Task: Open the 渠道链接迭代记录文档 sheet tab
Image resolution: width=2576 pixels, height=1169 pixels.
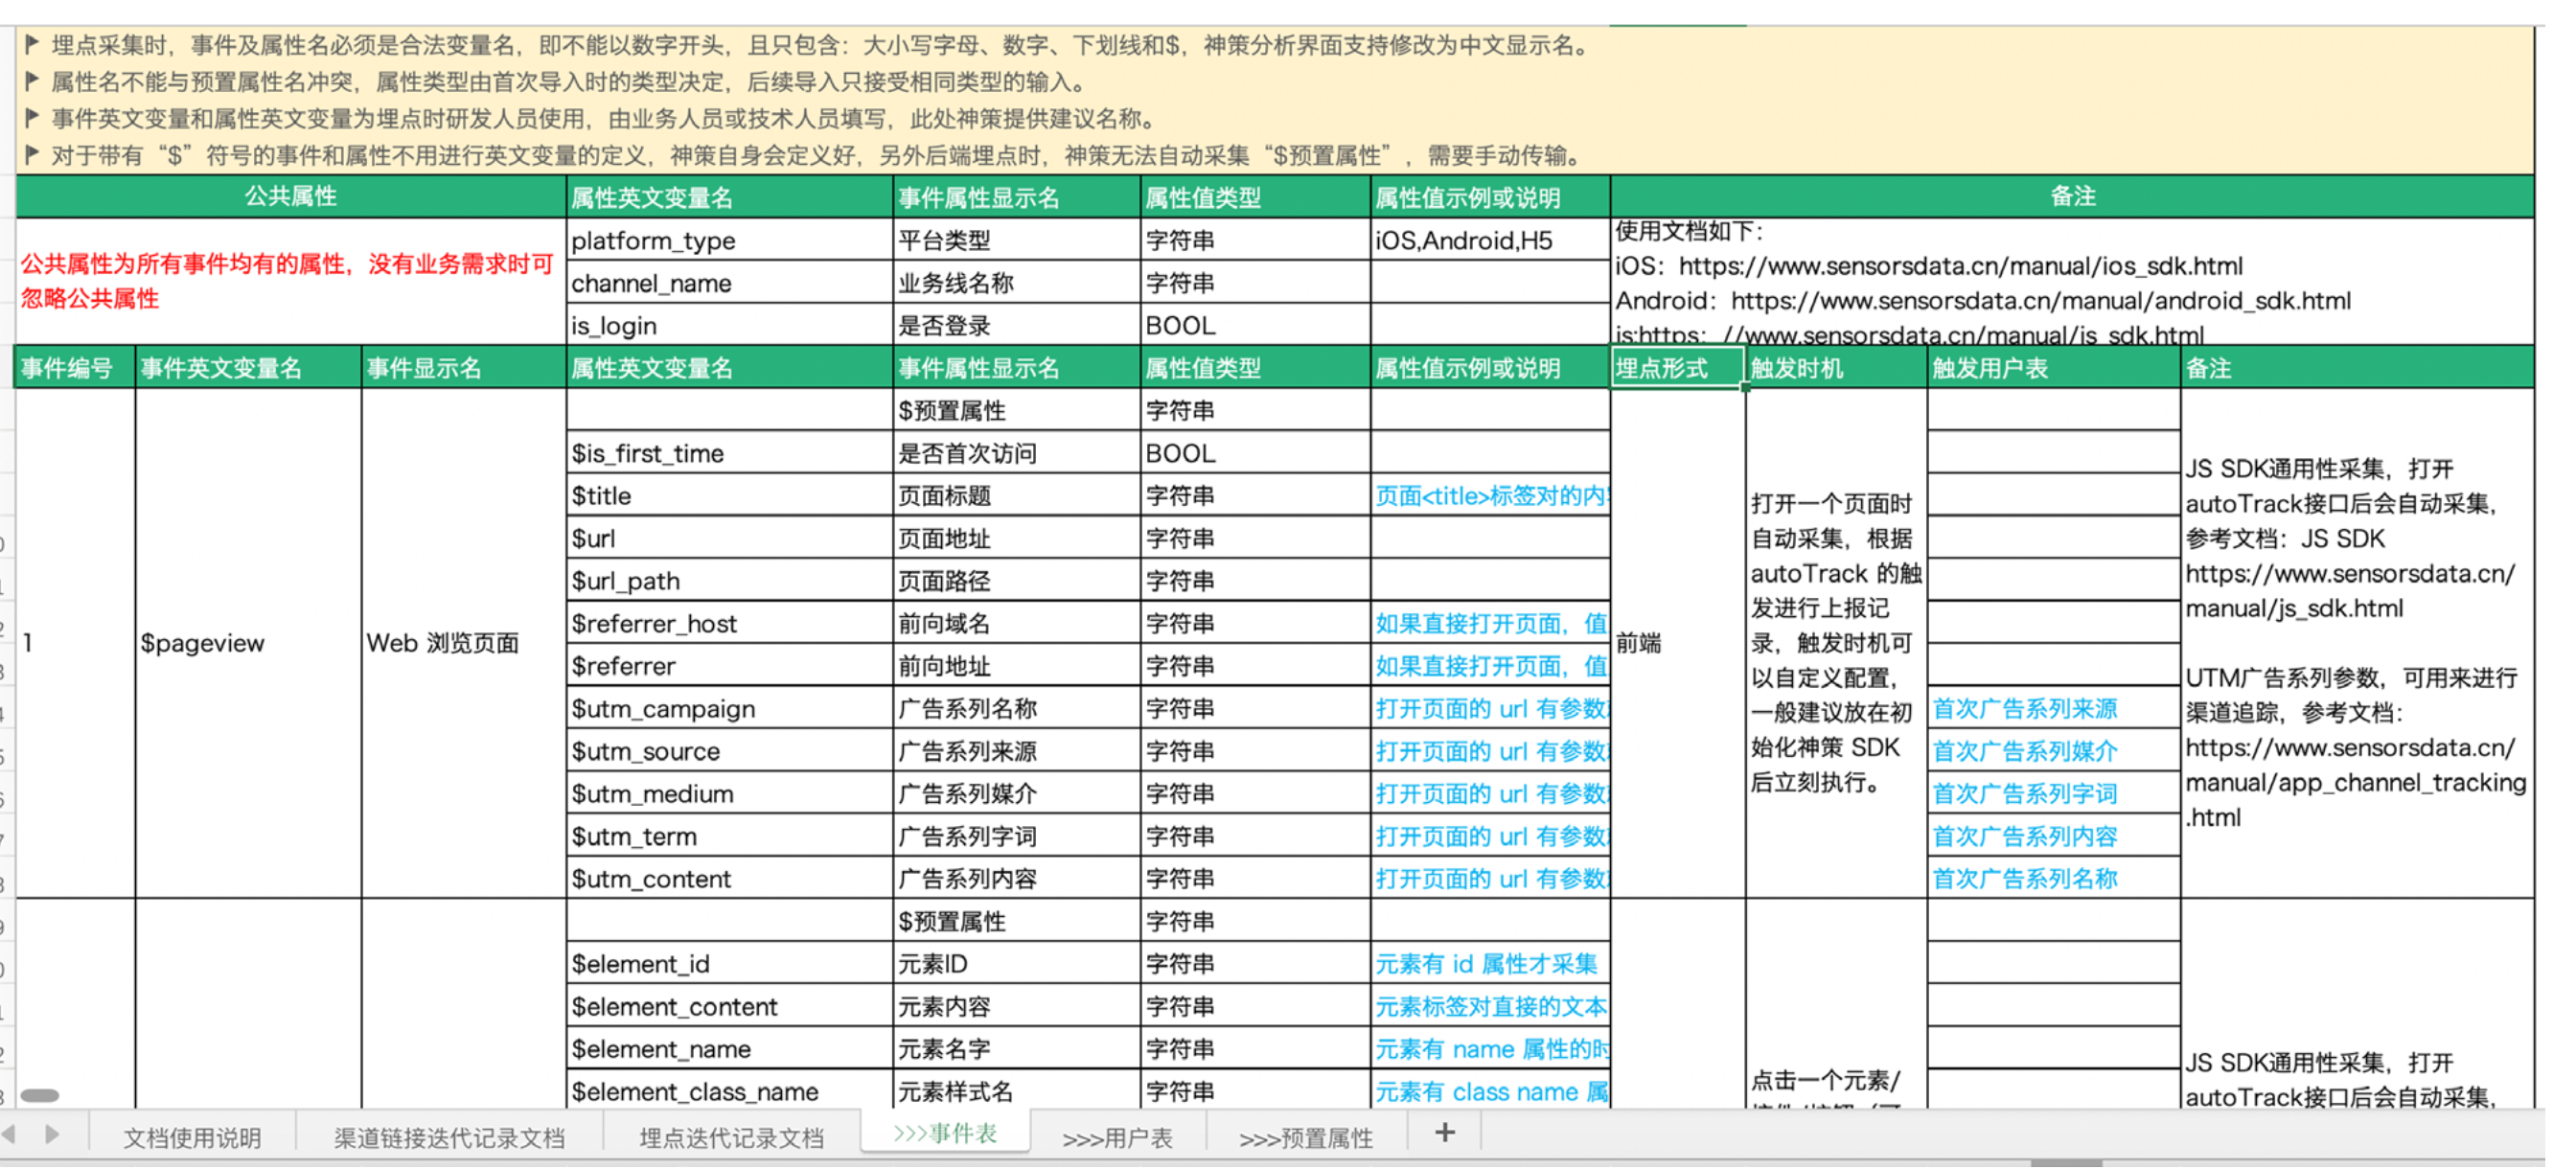Action: (x=449, y=1138)
